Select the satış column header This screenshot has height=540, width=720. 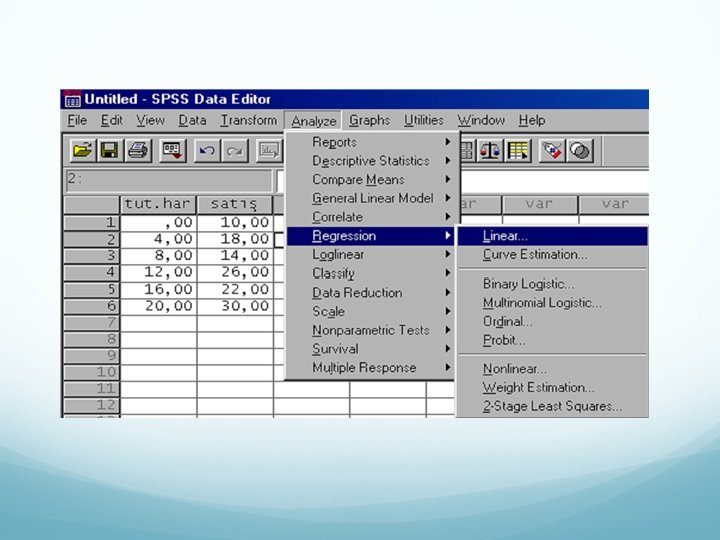point(235,204)
